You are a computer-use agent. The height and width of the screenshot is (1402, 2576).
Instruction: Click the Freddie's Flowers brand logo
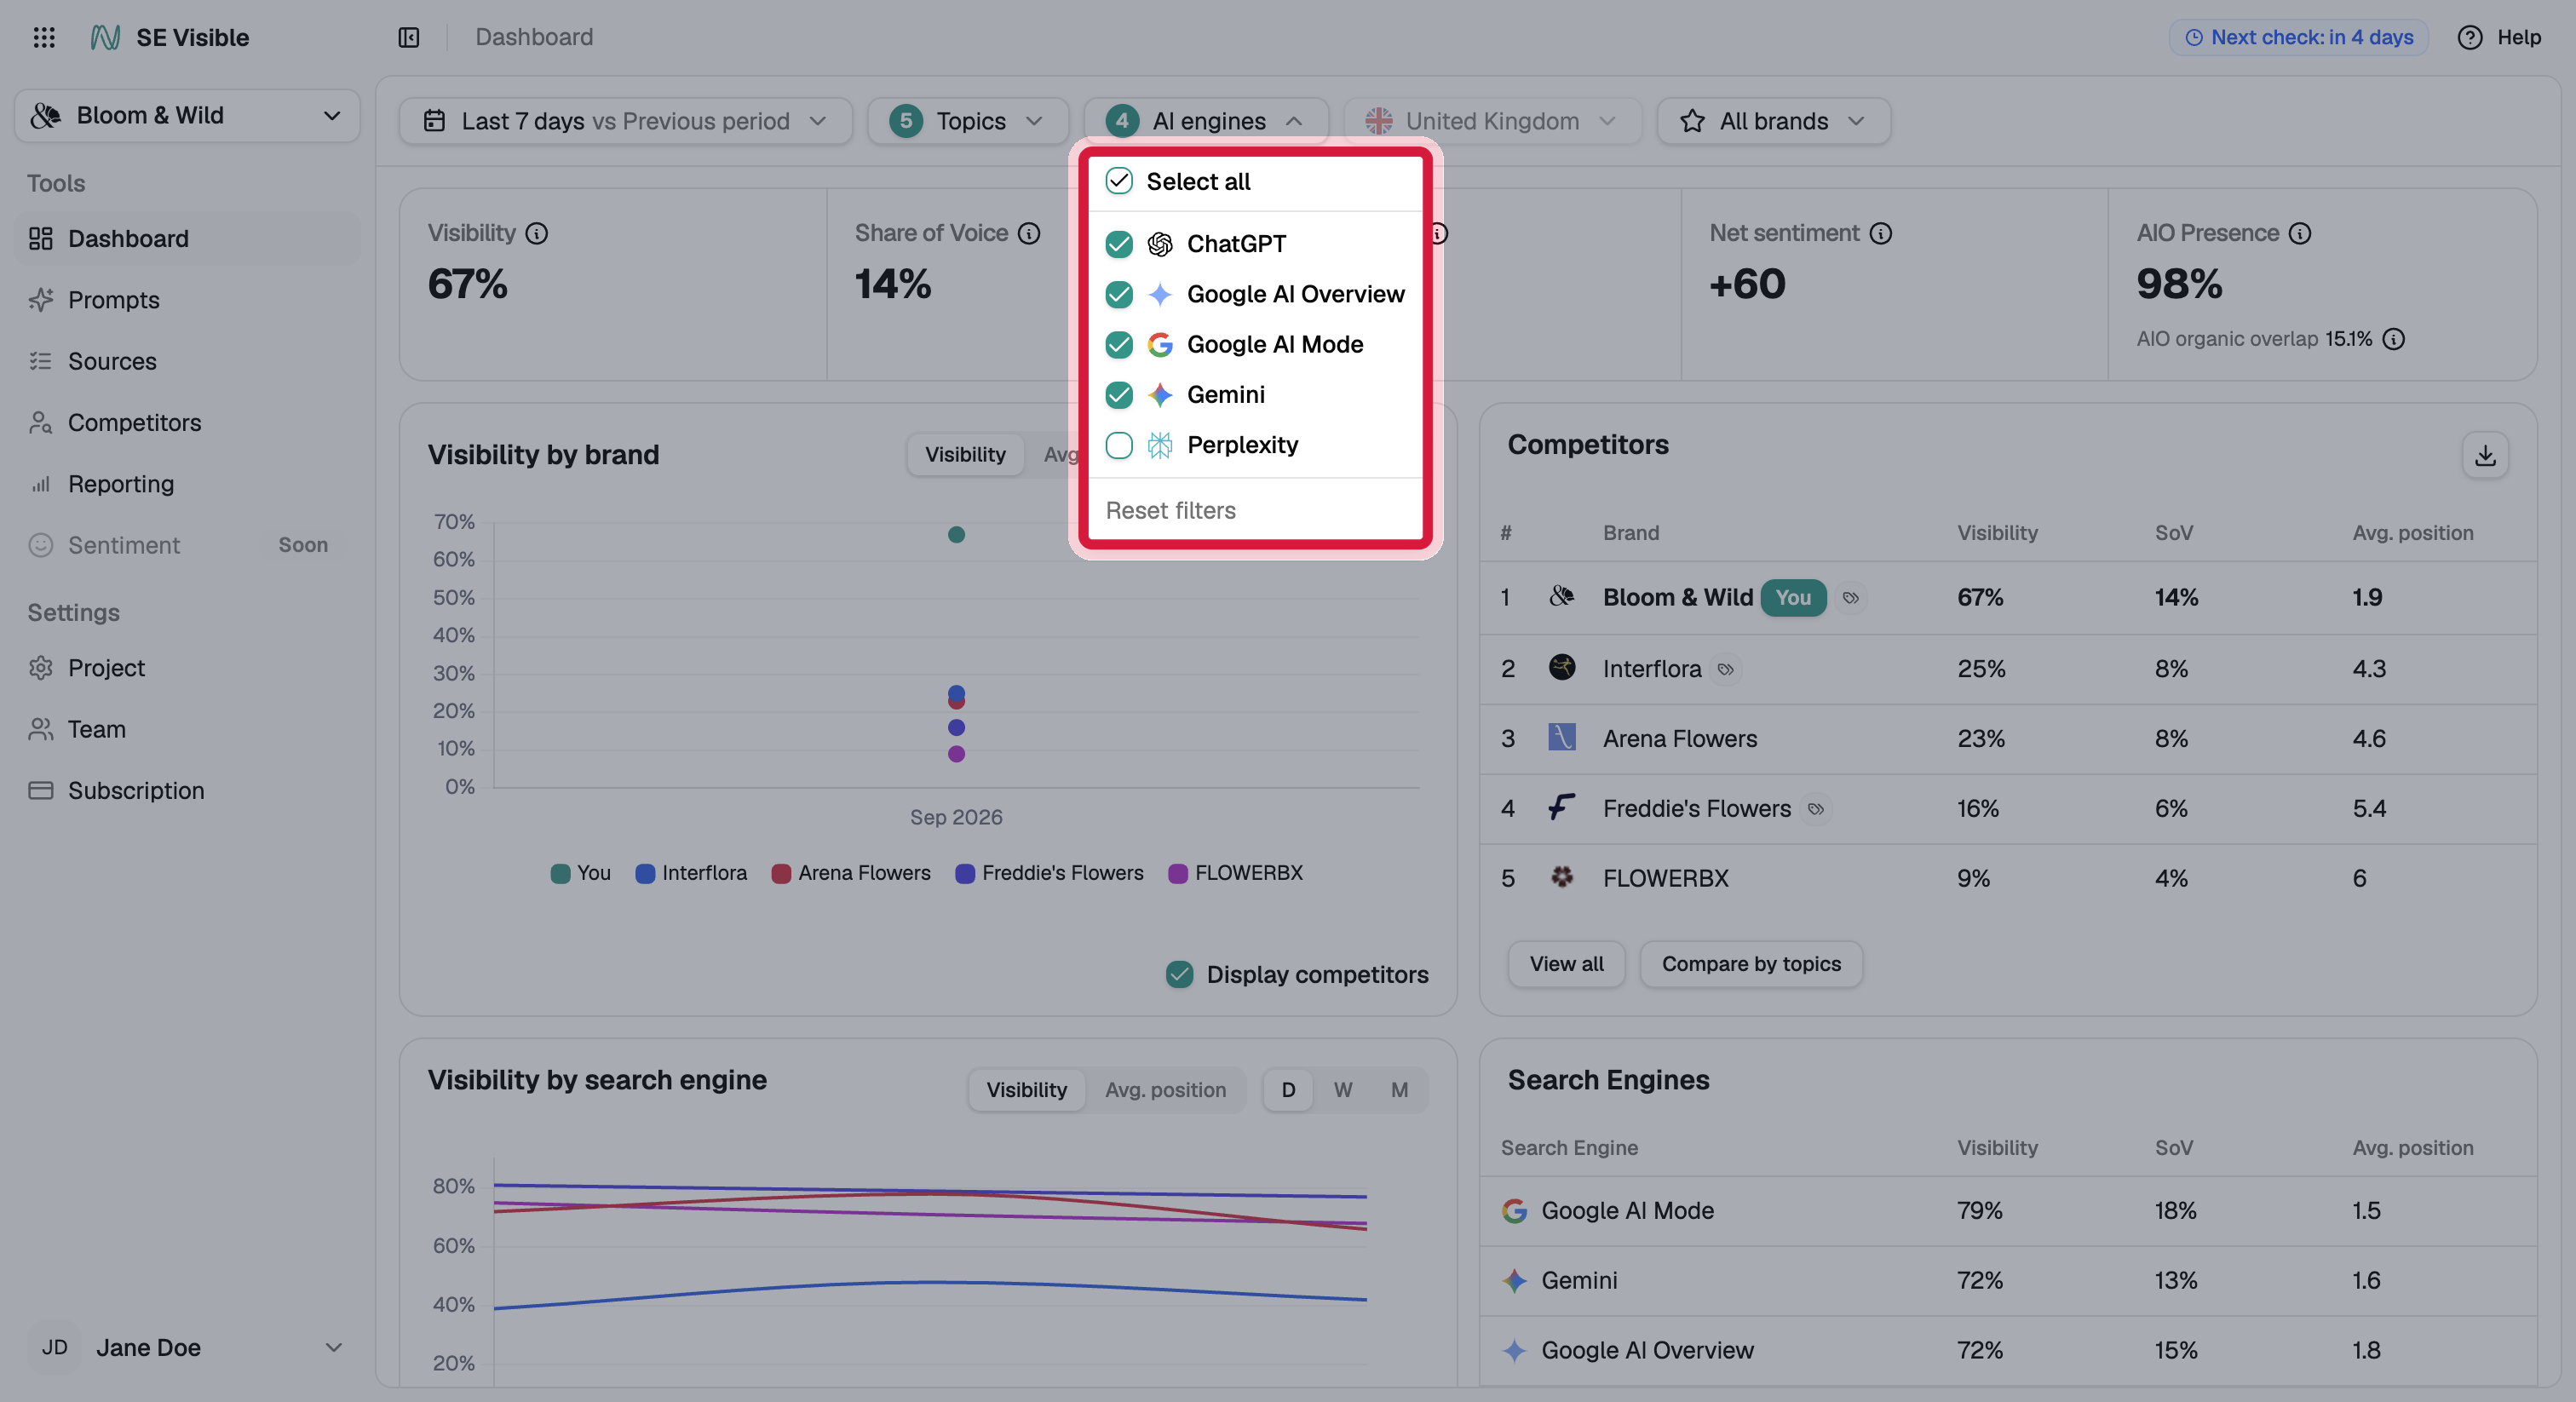(1562, 807)
